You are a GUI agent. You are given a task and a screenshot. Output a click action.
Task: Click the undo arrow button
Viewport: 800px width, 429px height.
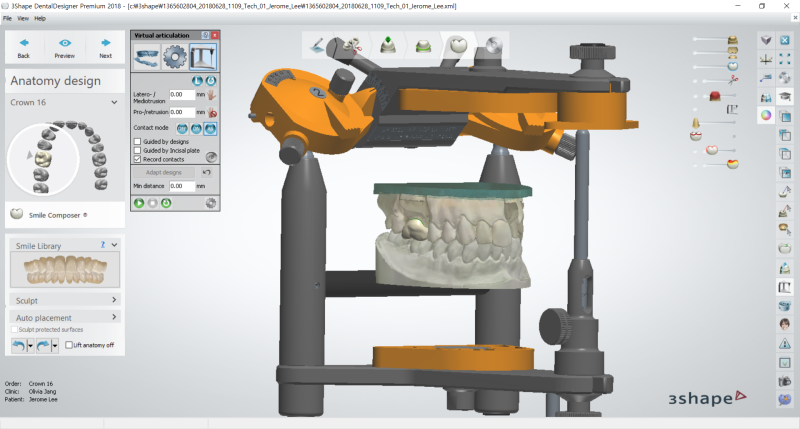point(19,345)
